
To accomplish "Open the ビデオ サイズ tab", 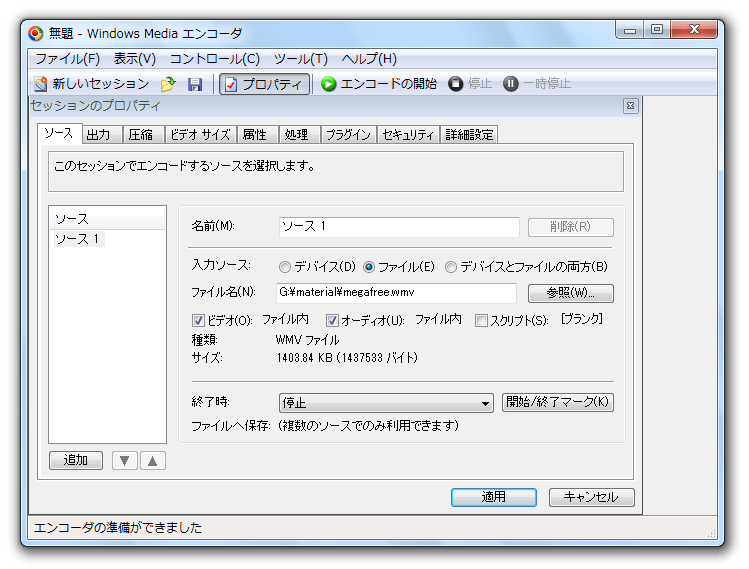I will [x=200, y=135].
